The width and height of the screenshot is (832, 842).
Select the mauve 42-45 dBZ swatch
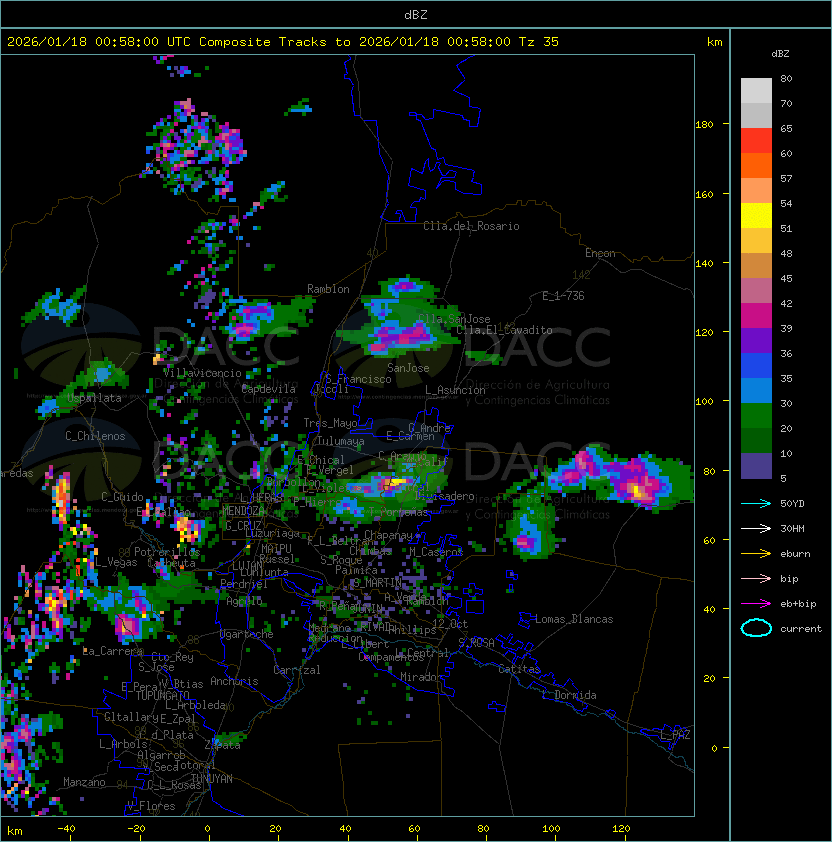(x=756, y=291)
